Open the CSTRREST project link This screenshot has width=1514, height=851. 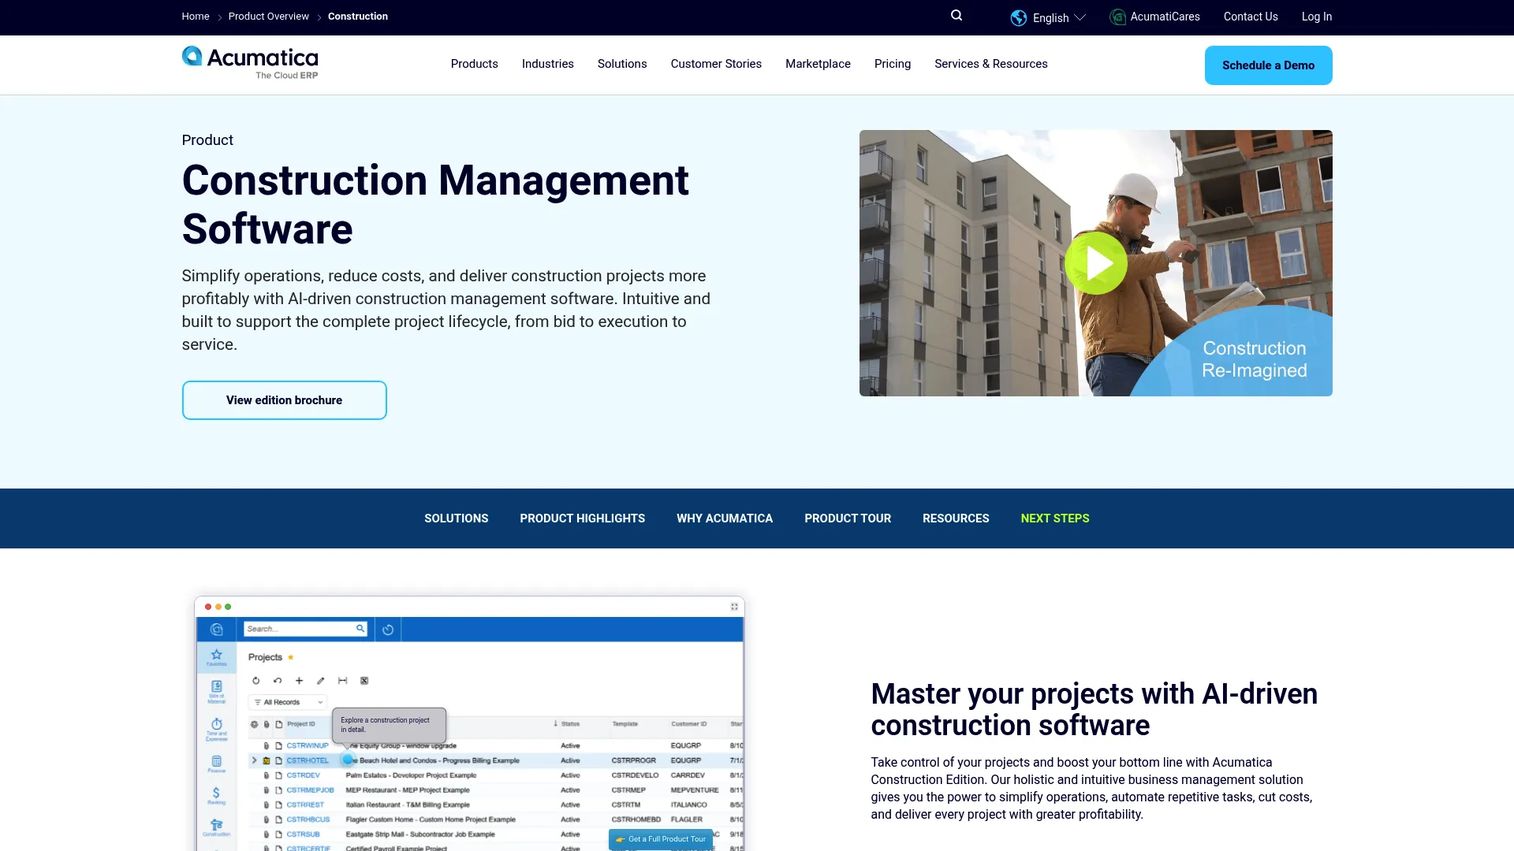pos(305,805)
